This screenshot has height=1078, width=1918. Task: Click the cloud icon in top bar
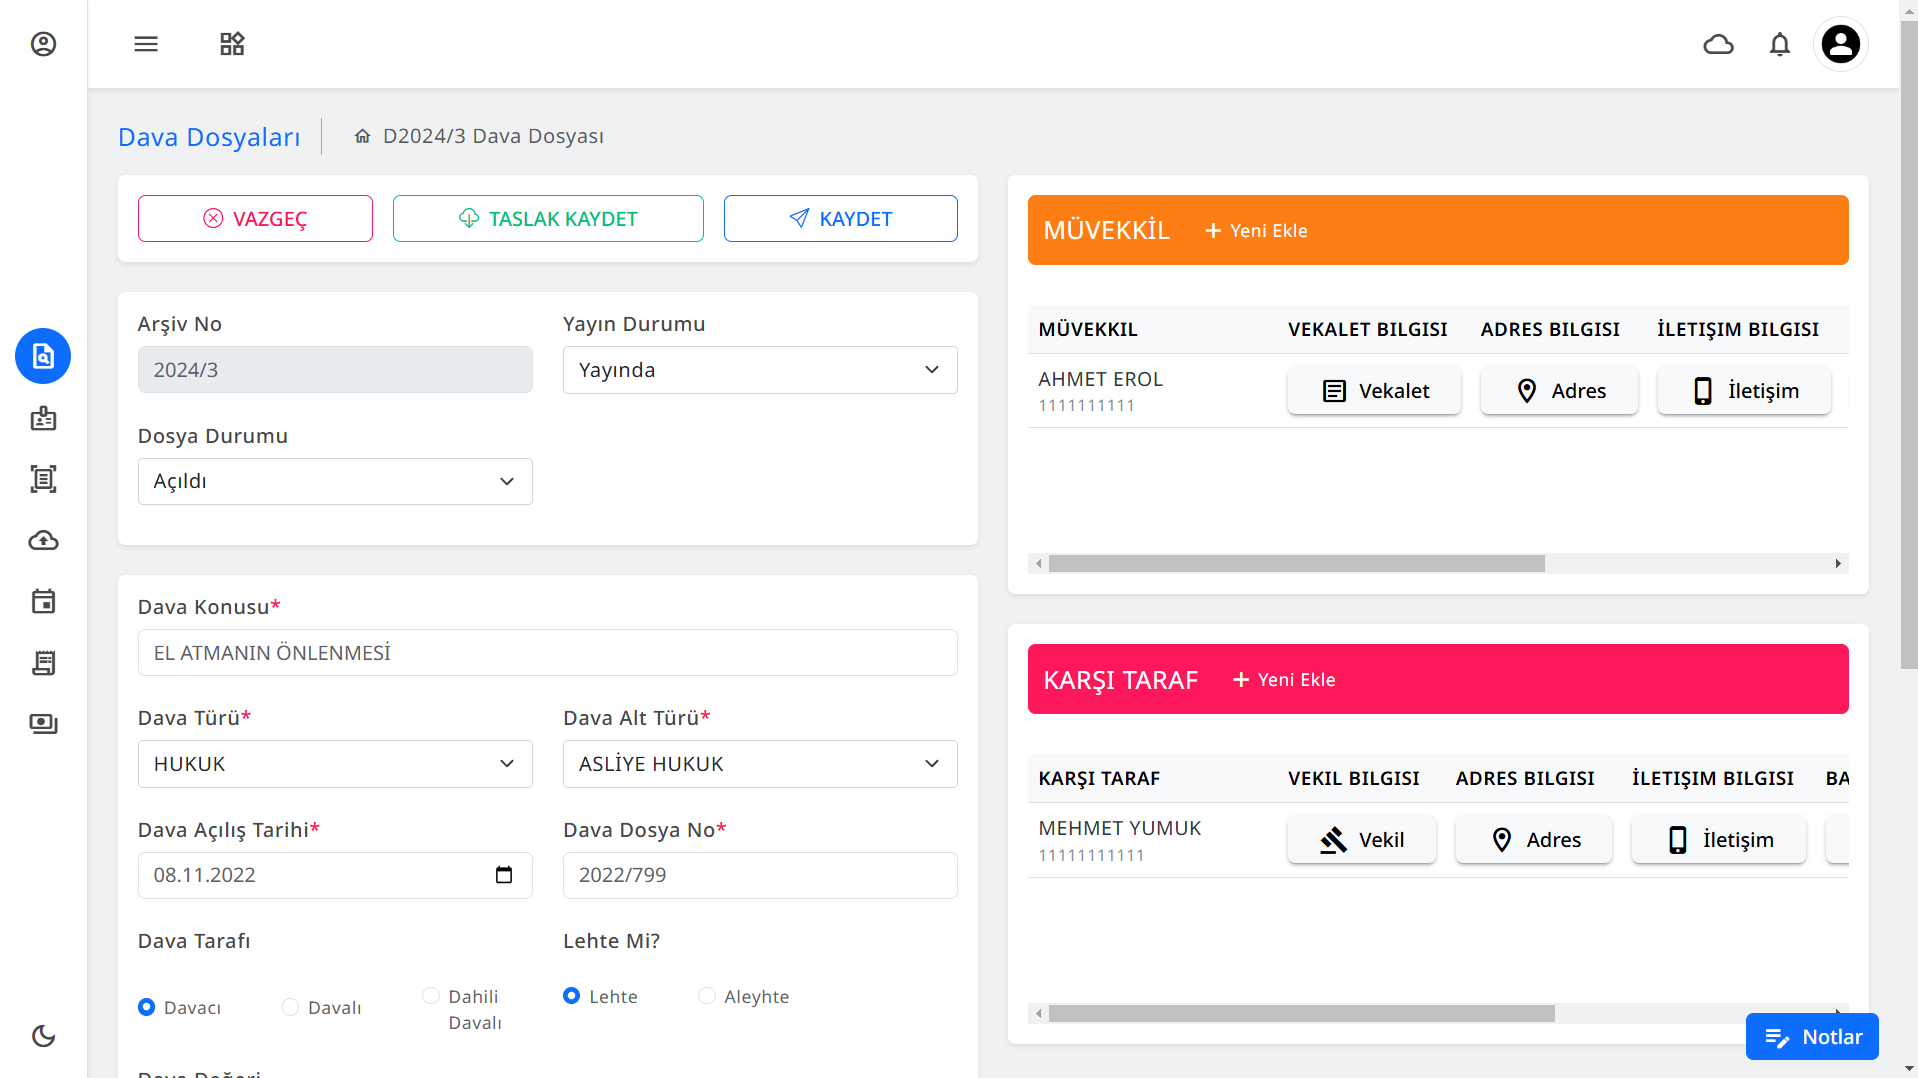pos(1718,44)
